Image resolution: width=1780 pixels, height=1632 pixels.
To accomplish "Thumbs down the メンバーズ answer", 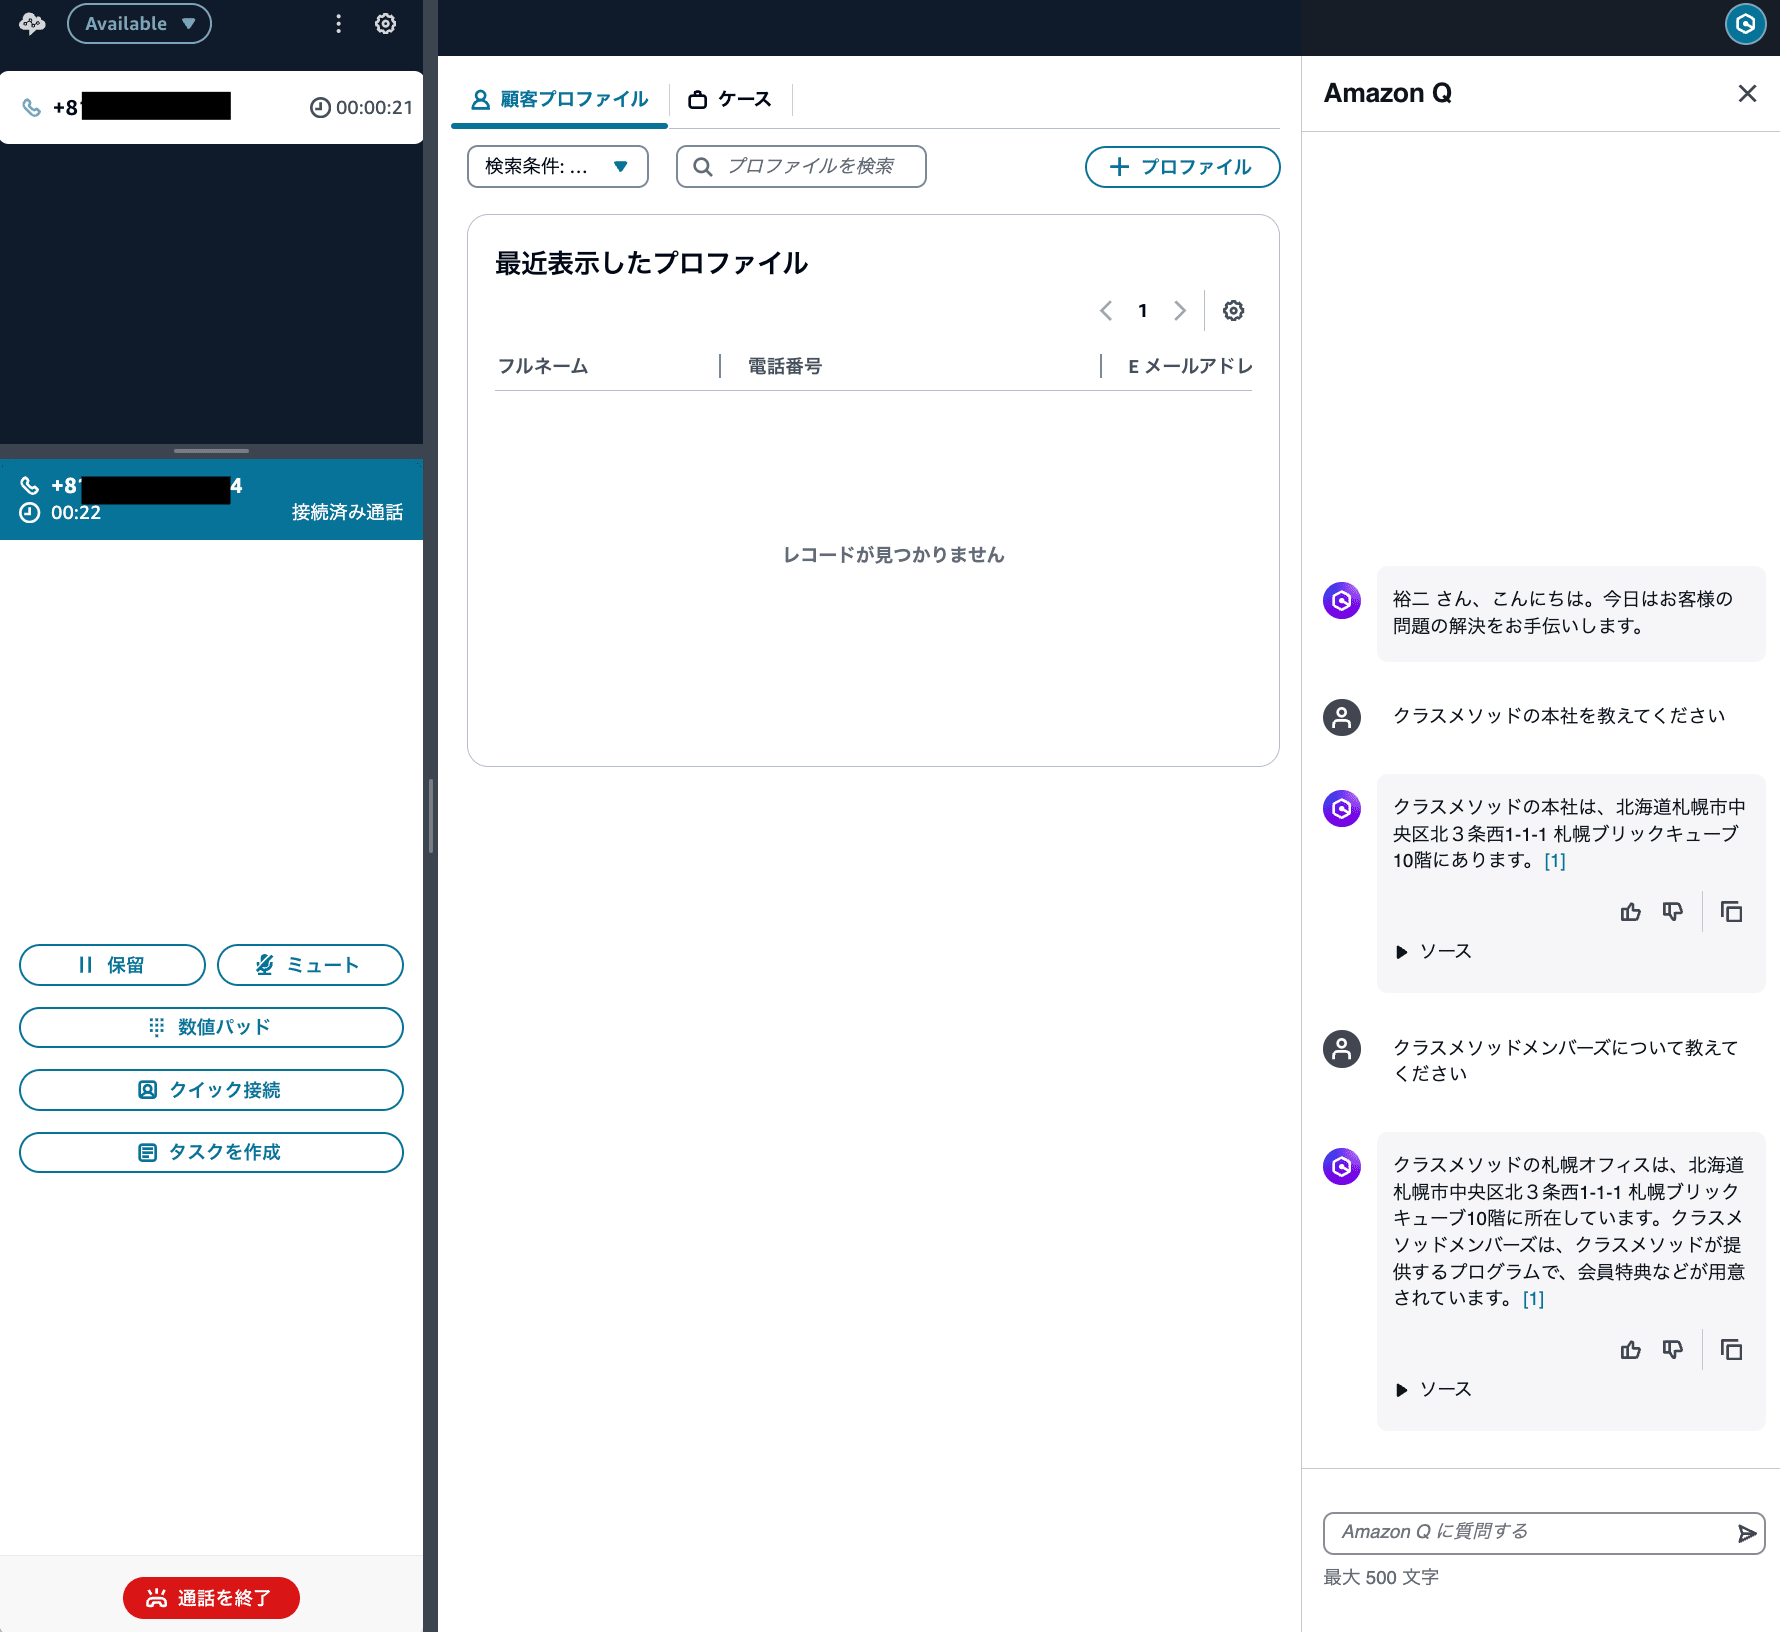I will 1672,1350.
